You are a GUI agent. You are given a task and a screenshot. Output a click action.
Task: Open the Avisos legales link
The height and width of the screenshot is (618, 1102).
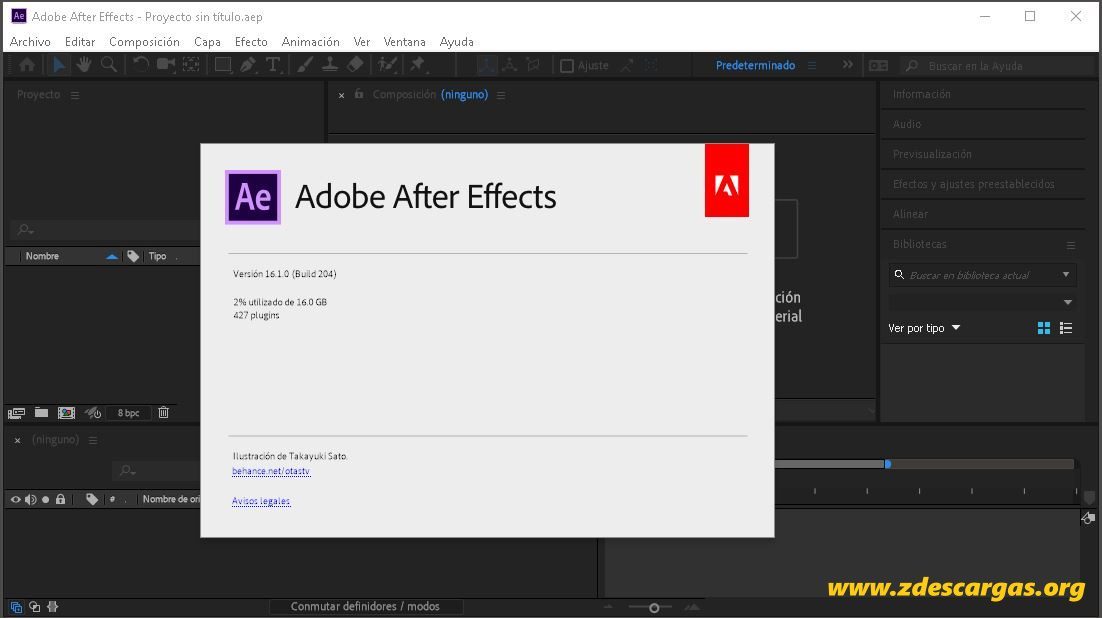[261, 501]
